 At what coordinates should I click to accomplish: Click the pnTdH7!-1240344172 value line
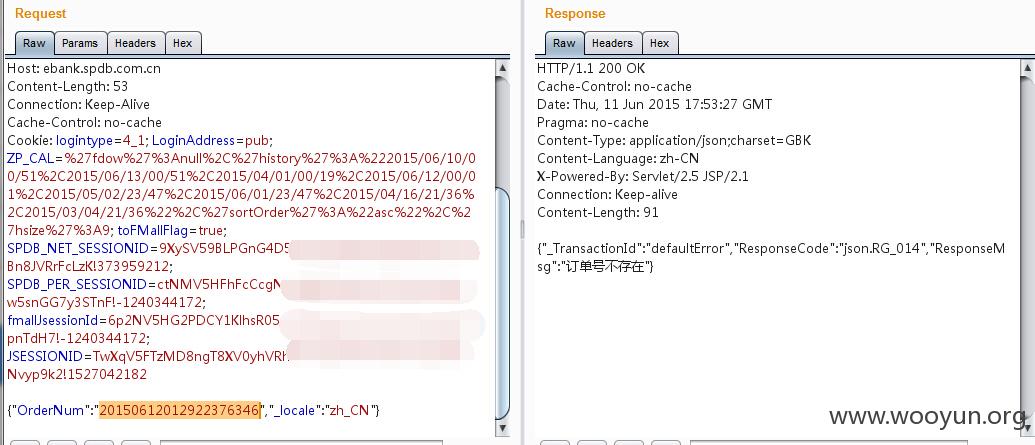(x=79, y=339)
